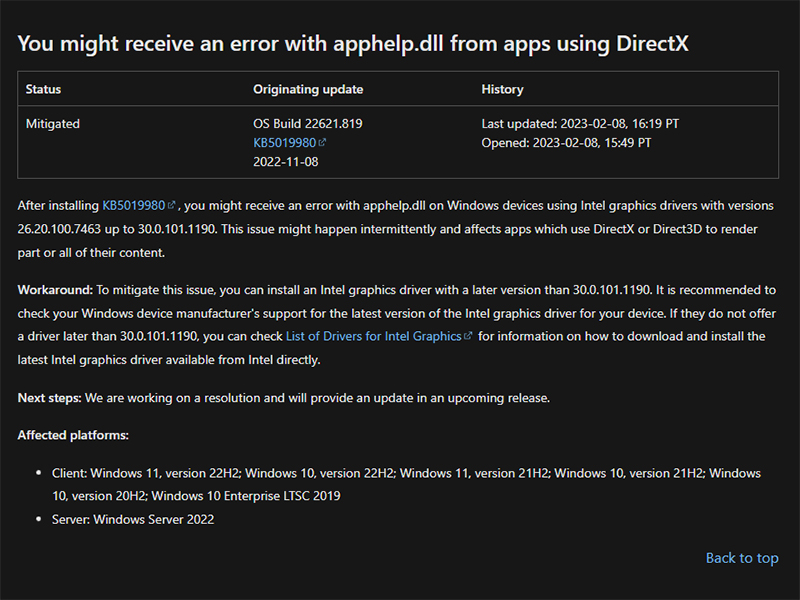The height and width of the screenshot is (600, 800).
Task: Click the OS Build 22621.819 text
Action: [307, 124]
